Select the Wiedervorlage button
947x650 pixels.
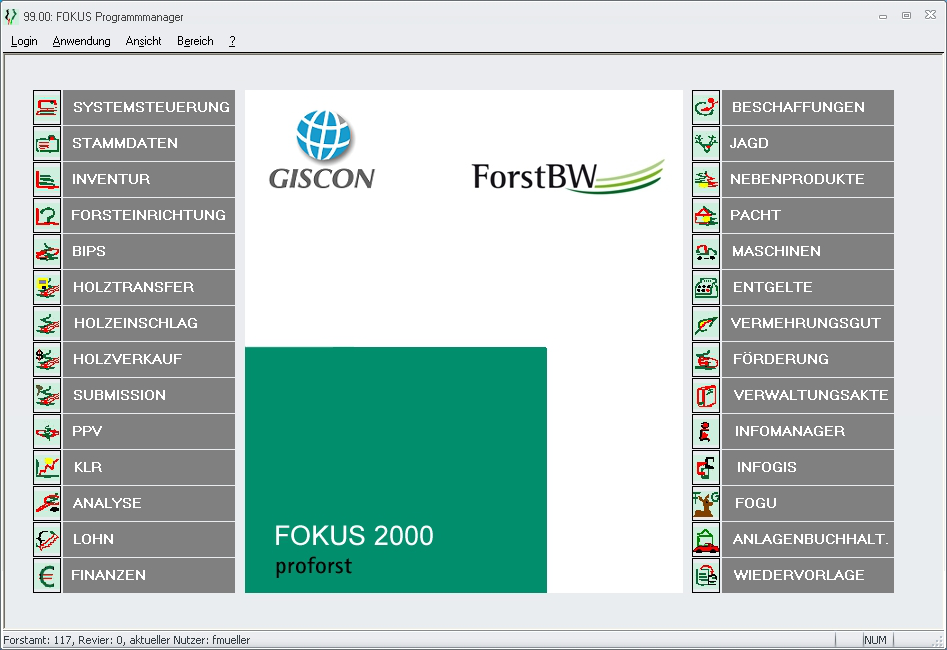(x=807, y=575)
